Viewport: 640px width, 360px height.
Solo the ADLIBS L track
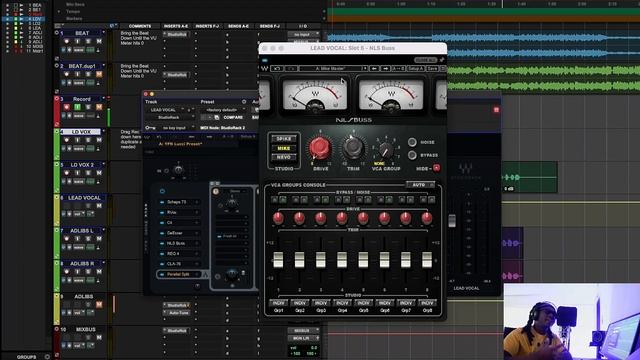(88, 239)
